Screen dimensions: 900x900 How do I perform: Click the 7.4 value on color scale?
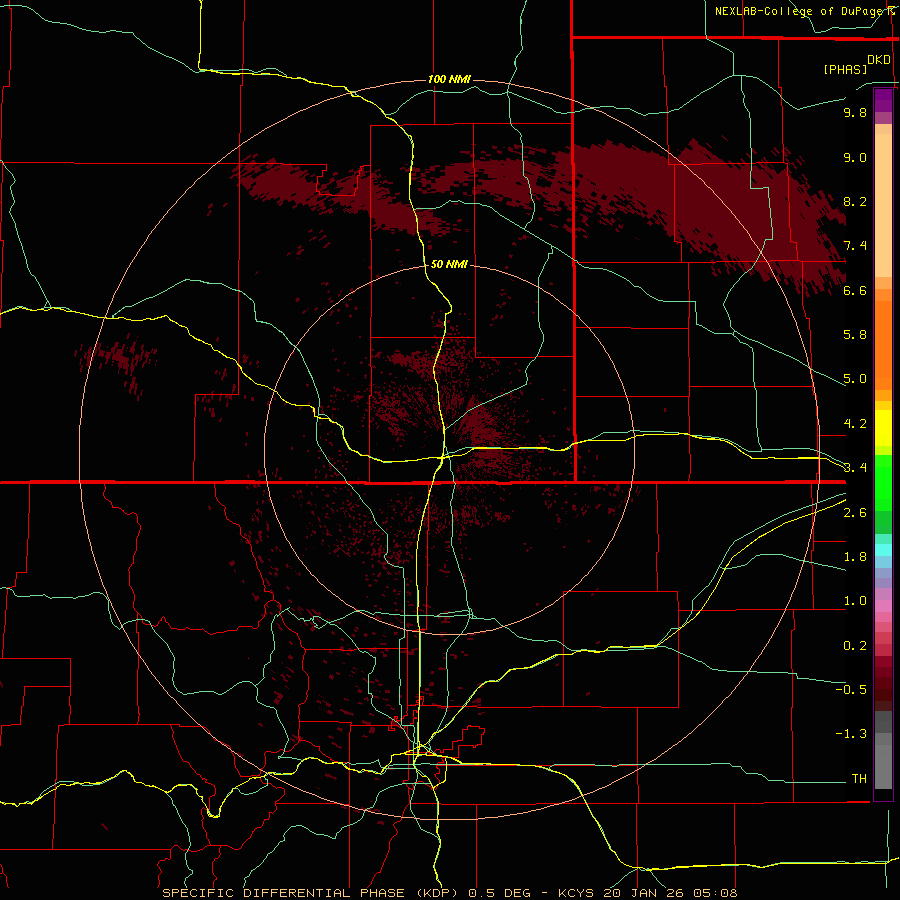[x=855, y=246]
